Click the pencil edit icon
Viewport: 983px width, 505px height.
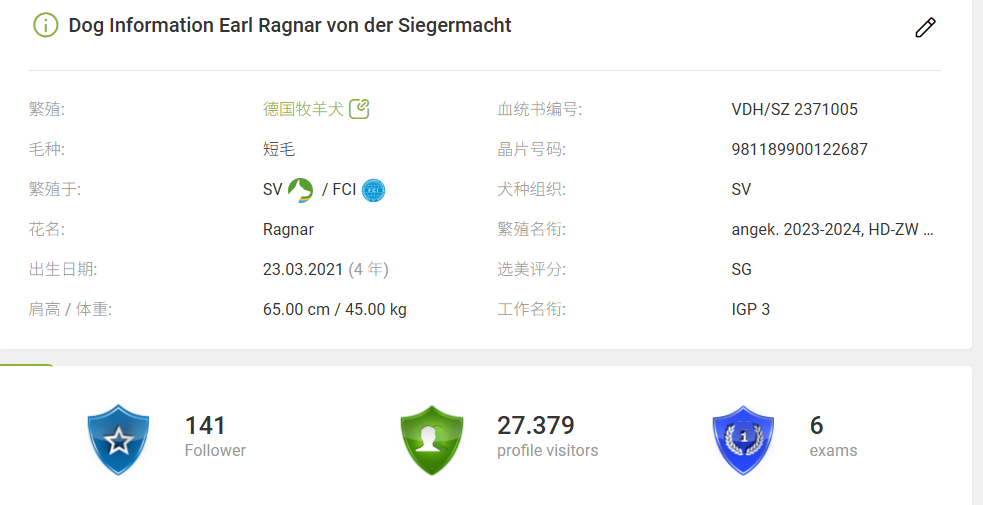tap(925, 28)
